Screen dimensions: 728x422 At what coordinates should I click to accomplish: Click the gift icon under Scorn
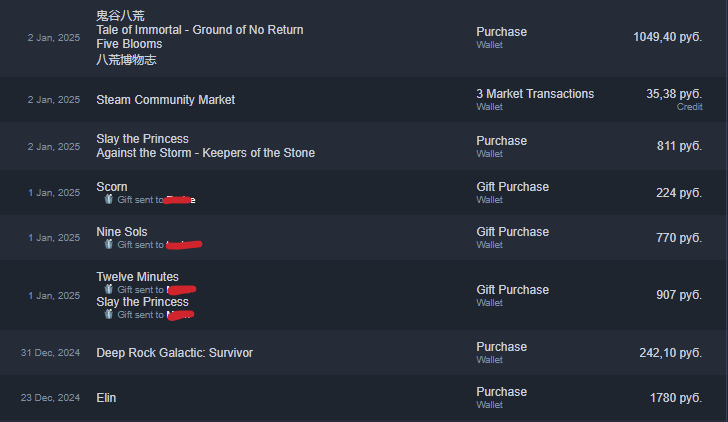coord(108,199)
